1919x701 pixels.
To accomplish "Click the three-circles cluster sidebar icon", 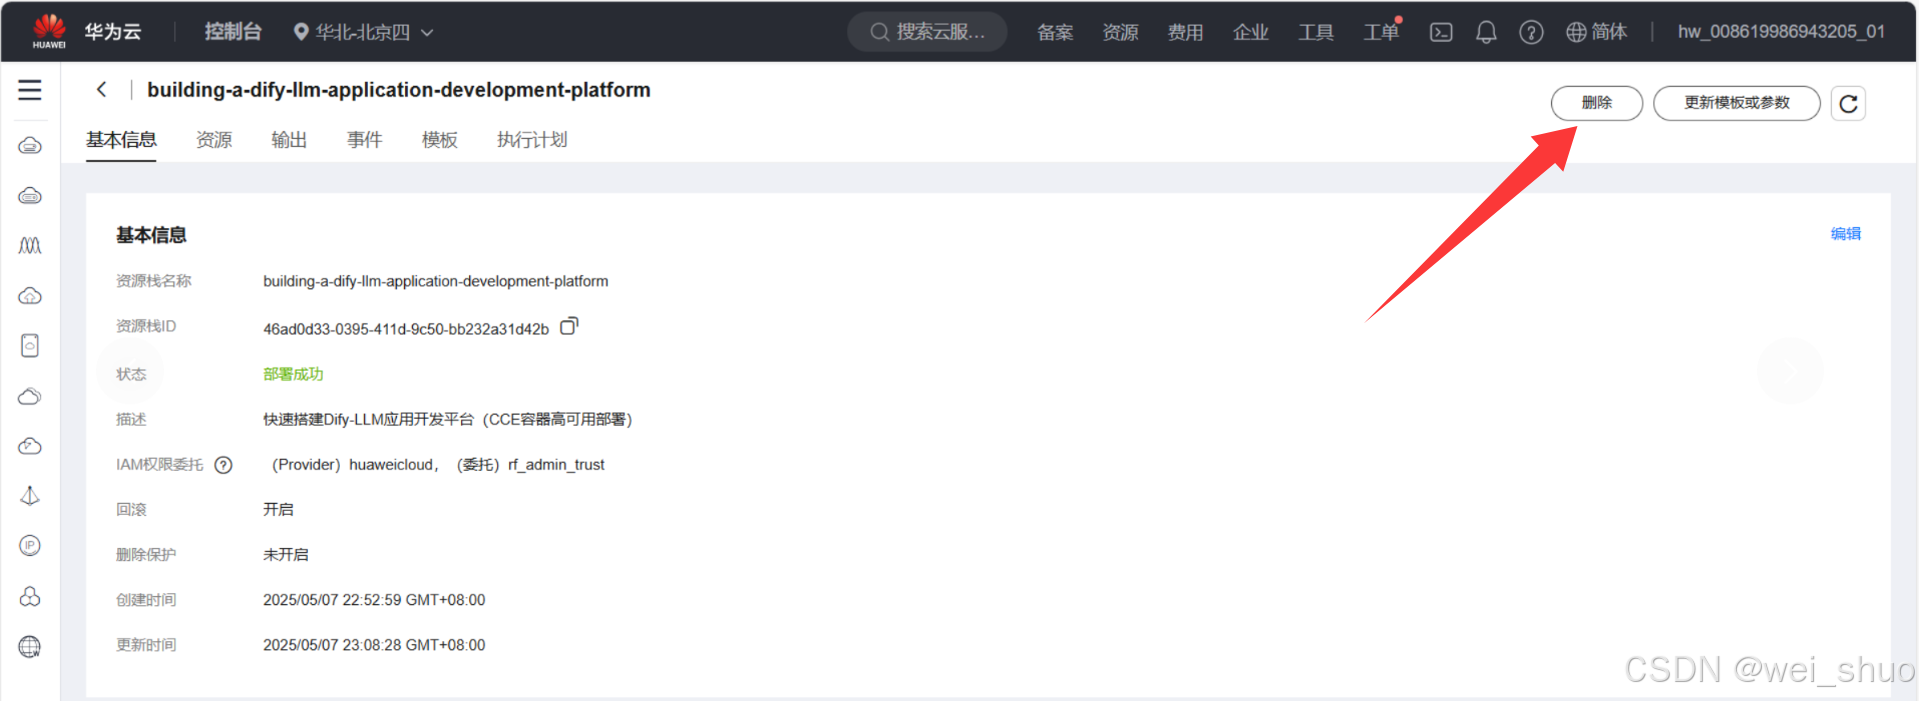I will click(x=30, y=596).
